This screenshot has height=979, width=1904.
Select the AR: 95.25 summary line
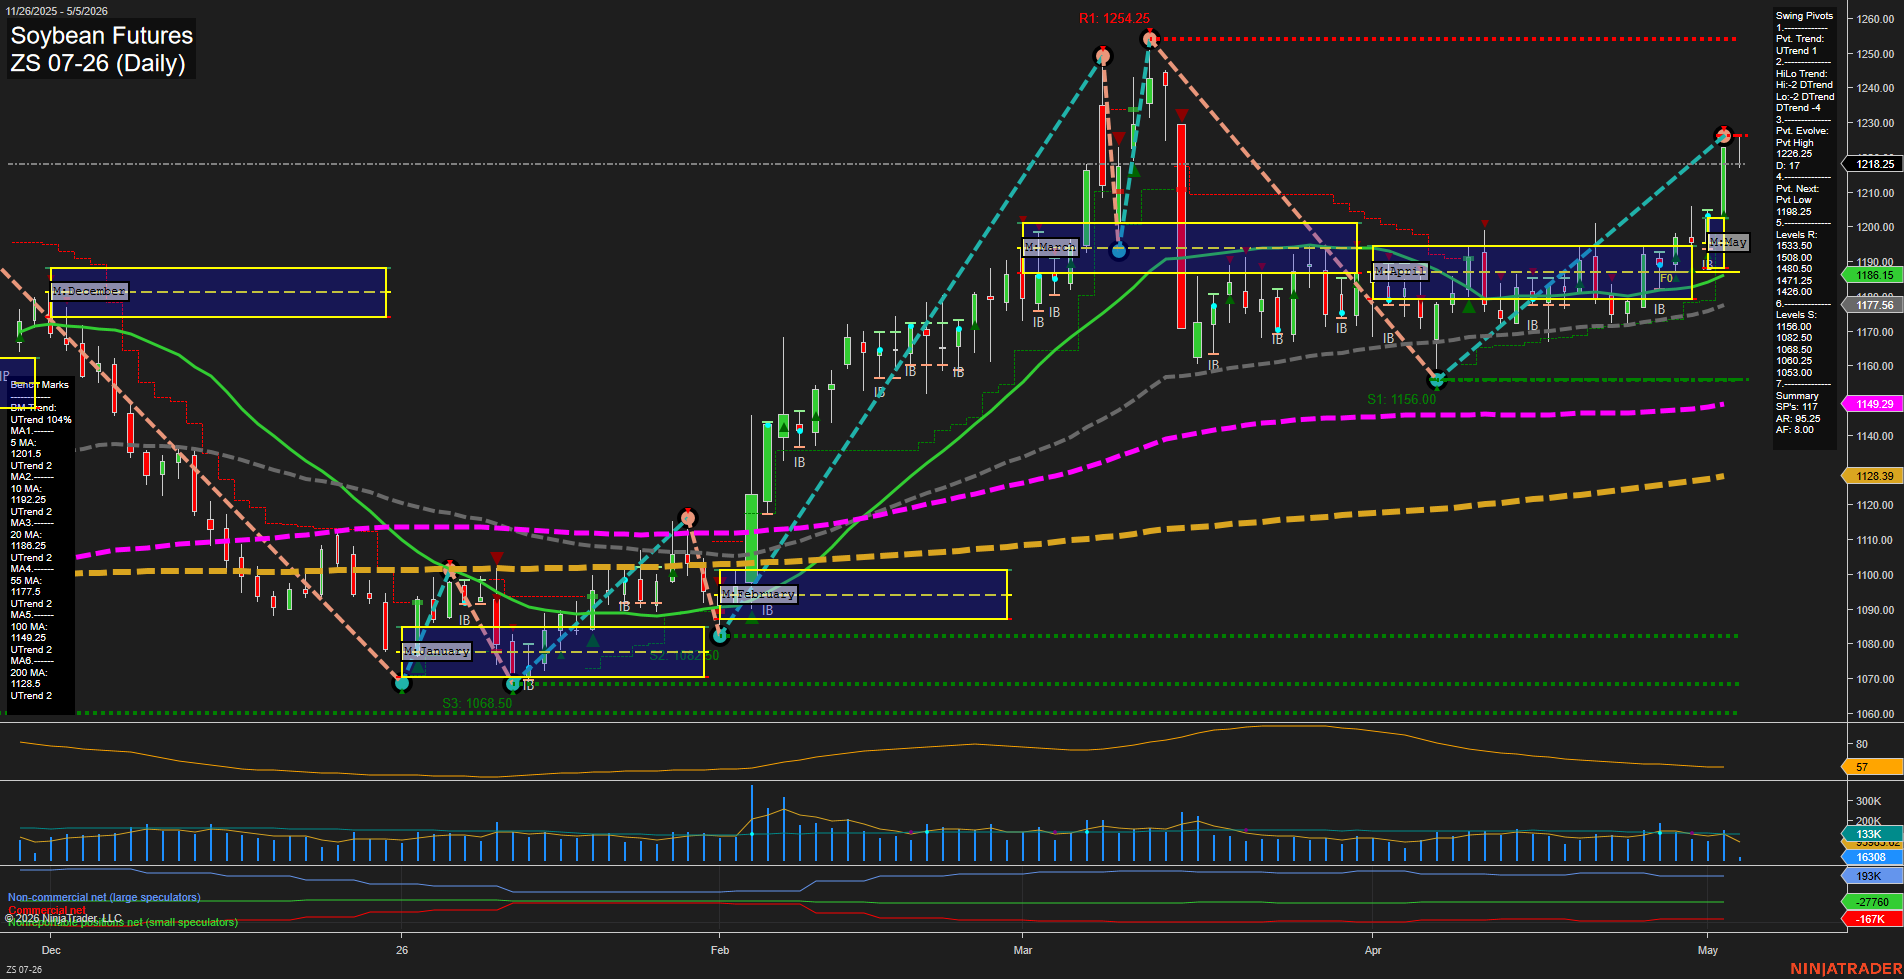pos(1798,419)
